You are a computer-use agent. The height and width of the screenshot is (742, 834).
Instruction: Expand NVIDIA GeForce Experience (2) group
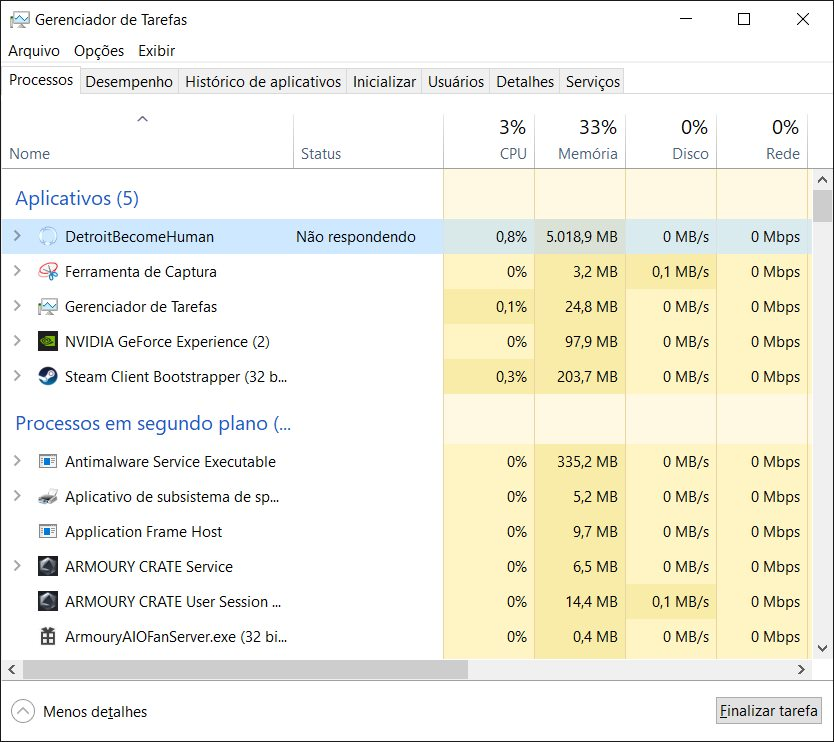(17, 340)
